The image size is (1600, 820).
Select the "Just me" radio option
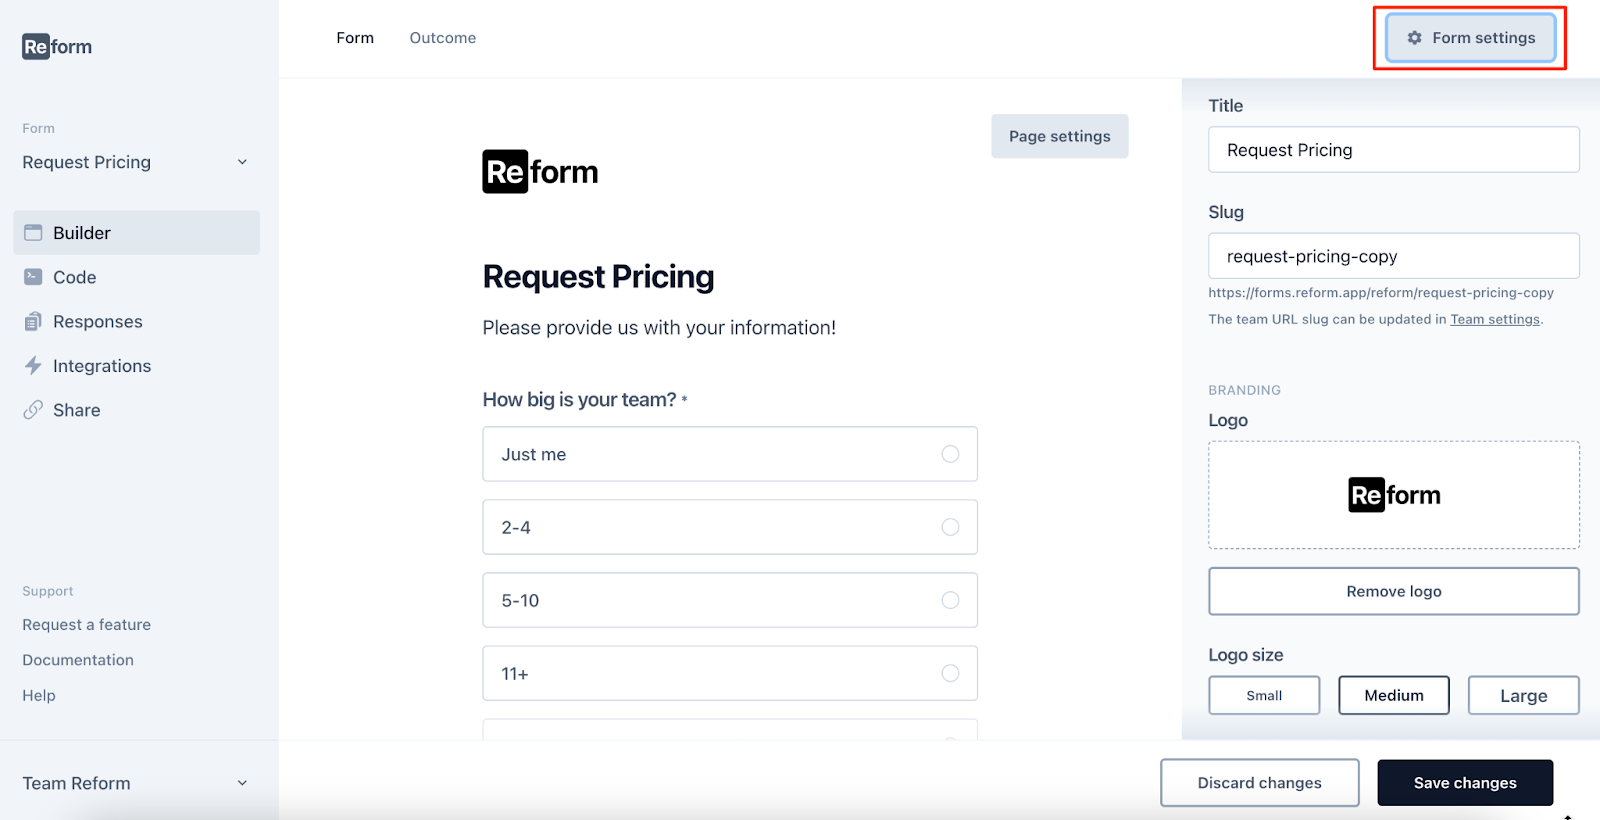pos(950,454)
